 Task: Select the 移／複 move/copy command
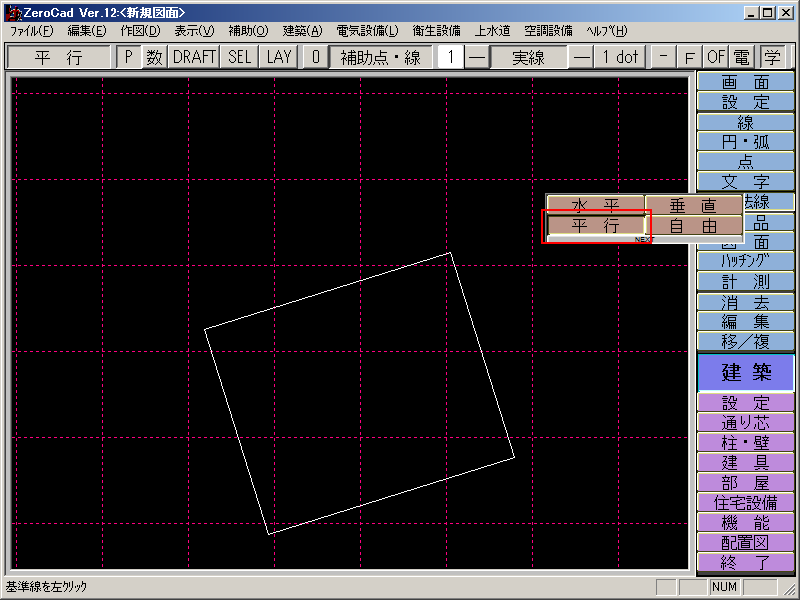745,341
